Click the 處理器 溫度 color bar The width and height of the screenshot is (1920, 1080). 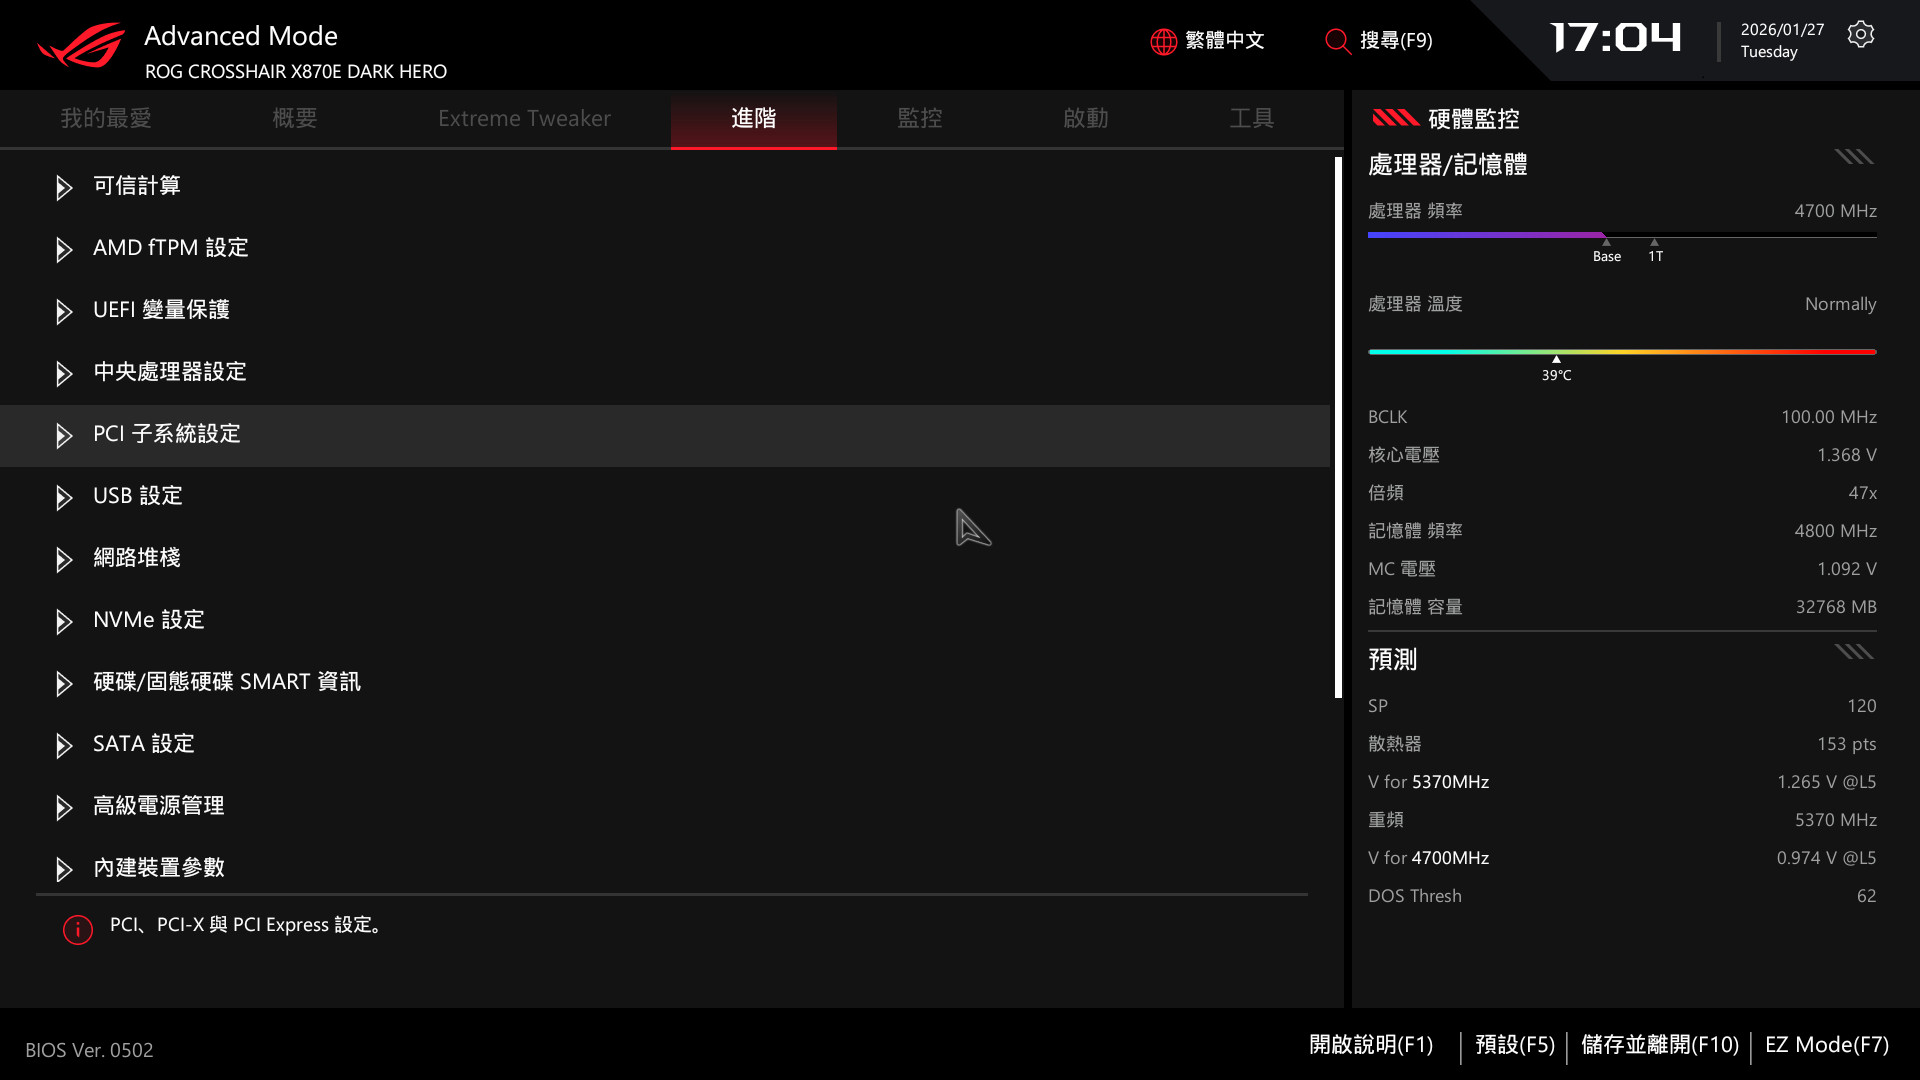coord(1621,352)
